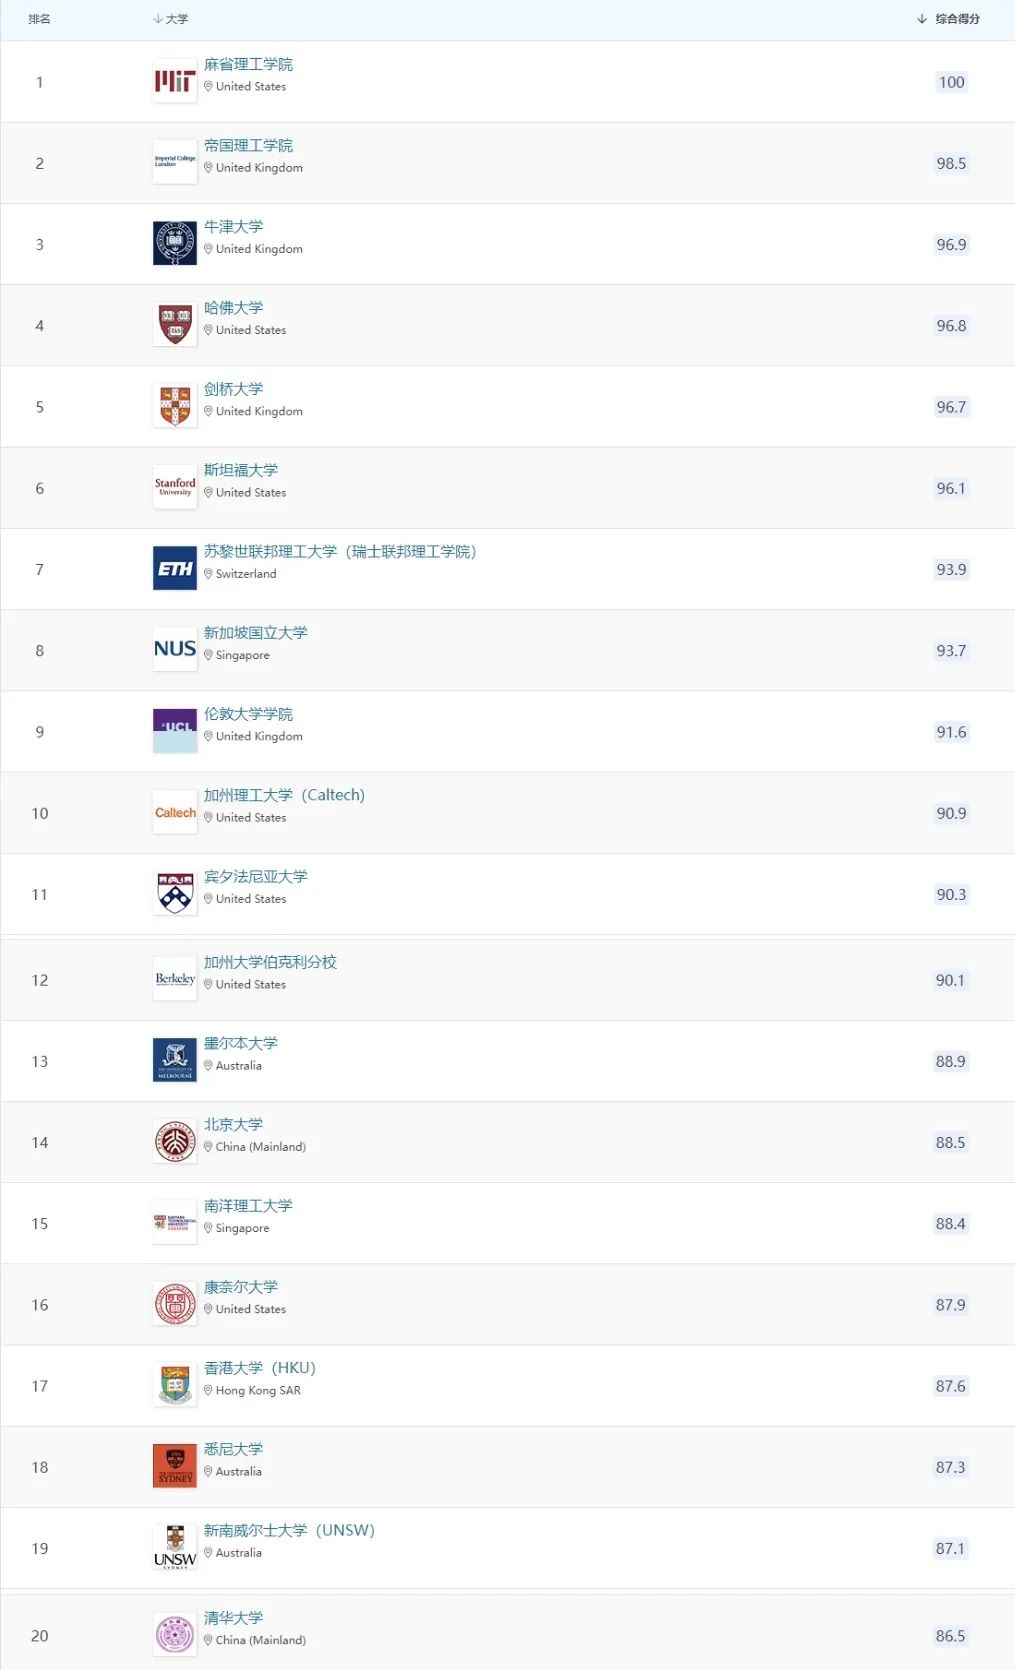Click the NUS logo
This screenshot has height=1670, width=1015.
[x=175, y=650]
